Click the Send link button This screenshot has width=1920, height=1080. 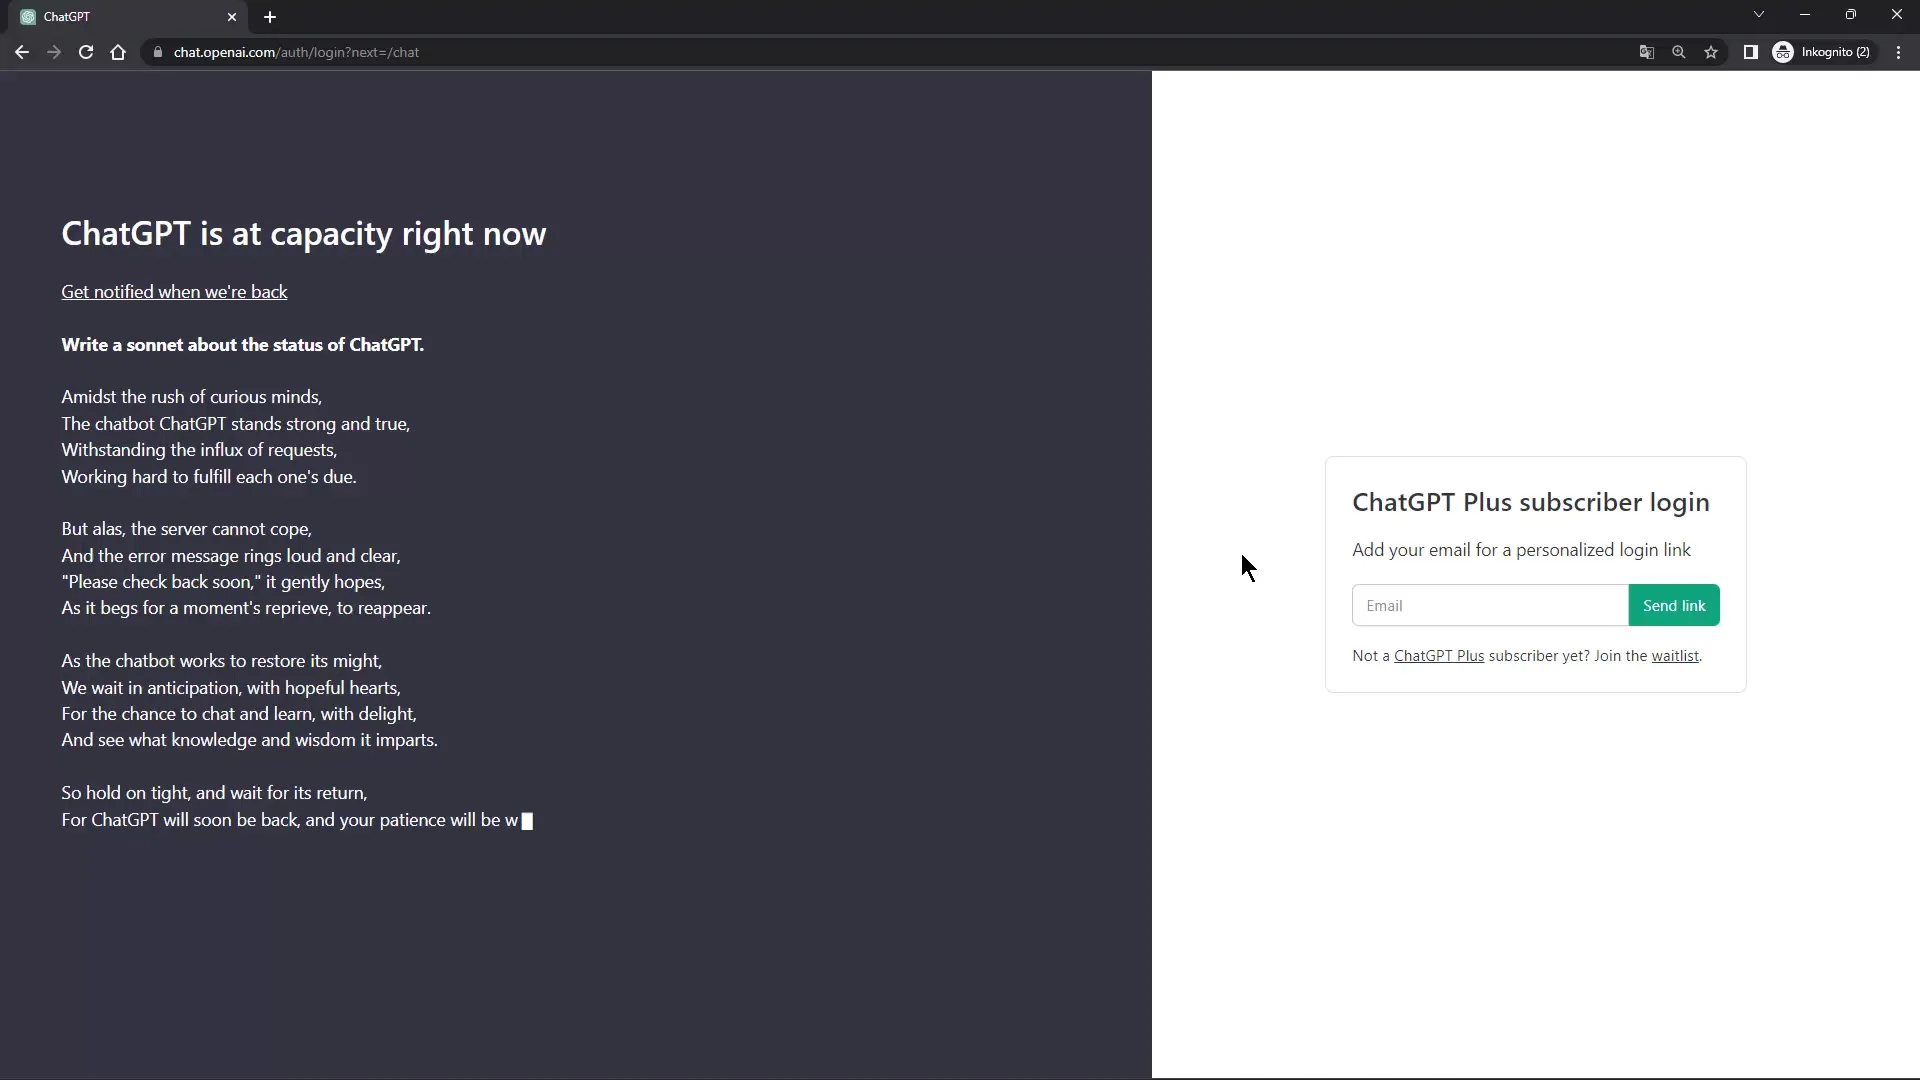click(x=1675, y=604)
